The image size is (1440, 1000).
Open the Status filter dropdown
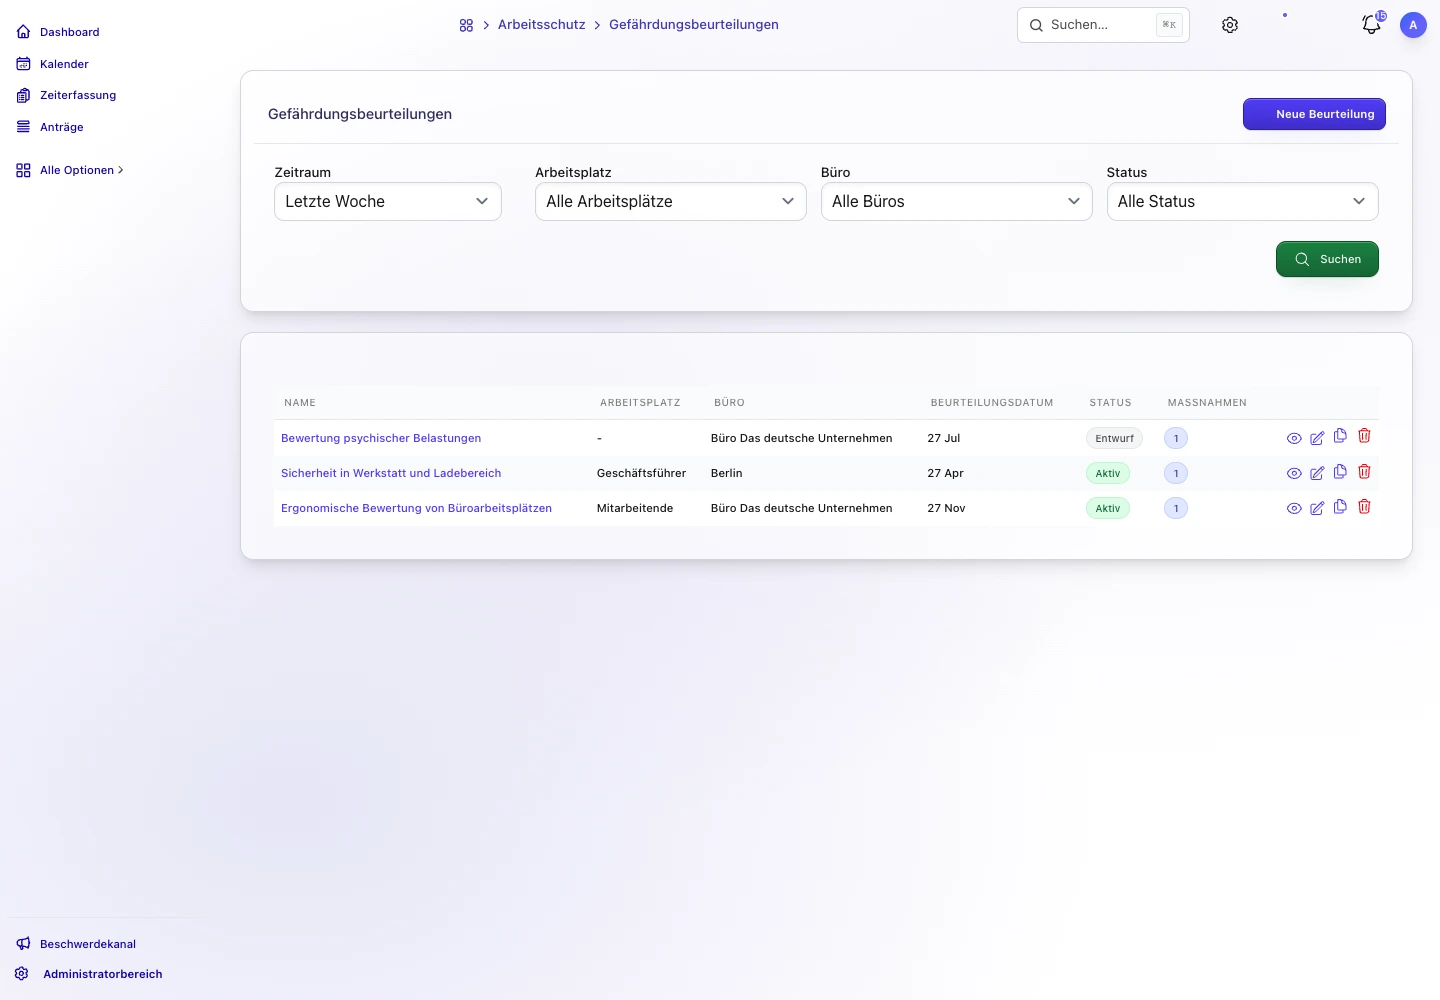click(1243, 201)
